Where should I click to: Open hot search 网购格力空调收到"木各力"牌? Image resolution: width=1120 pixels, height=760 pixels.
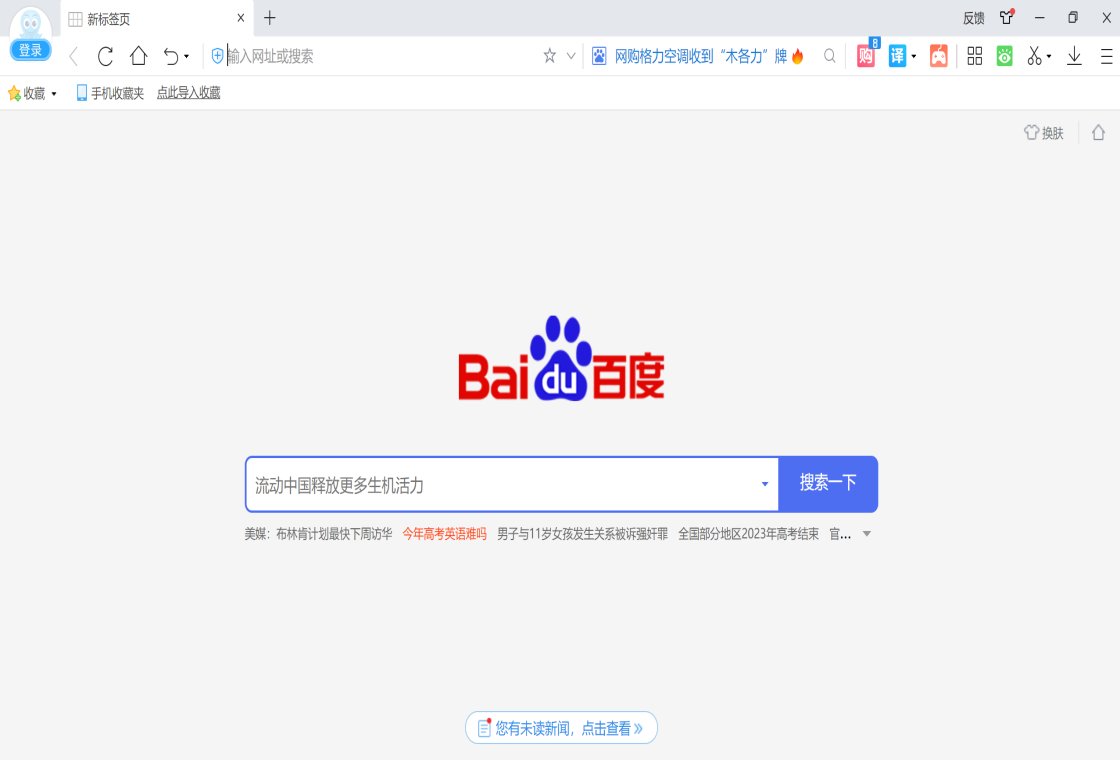tap(701, 56)
